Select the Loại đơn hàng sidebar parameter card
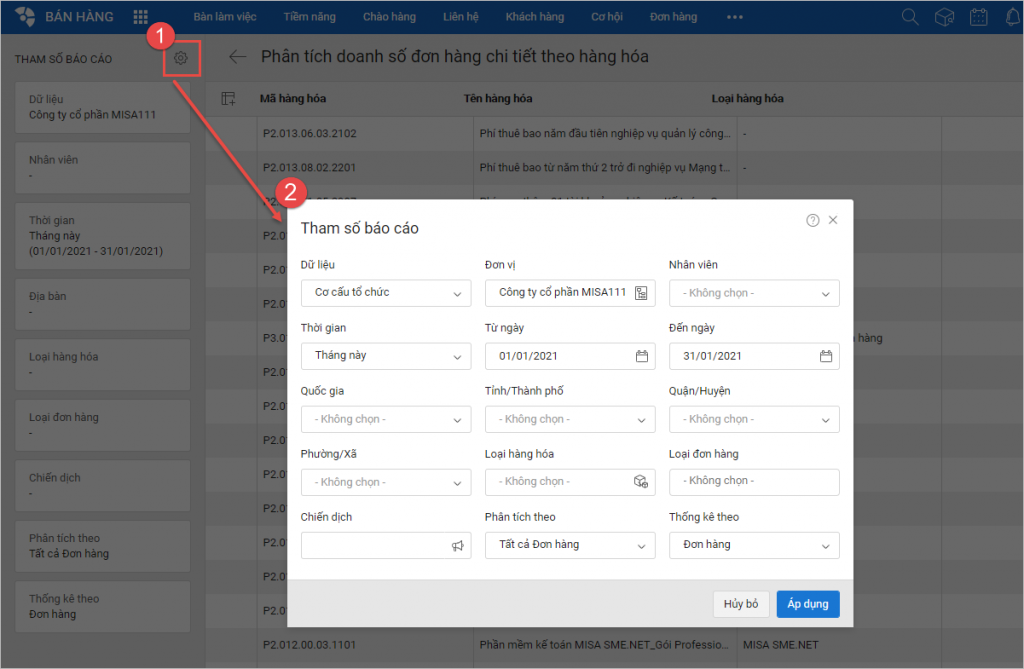Viewport: 1024px width, 669px height. [103, 425]
